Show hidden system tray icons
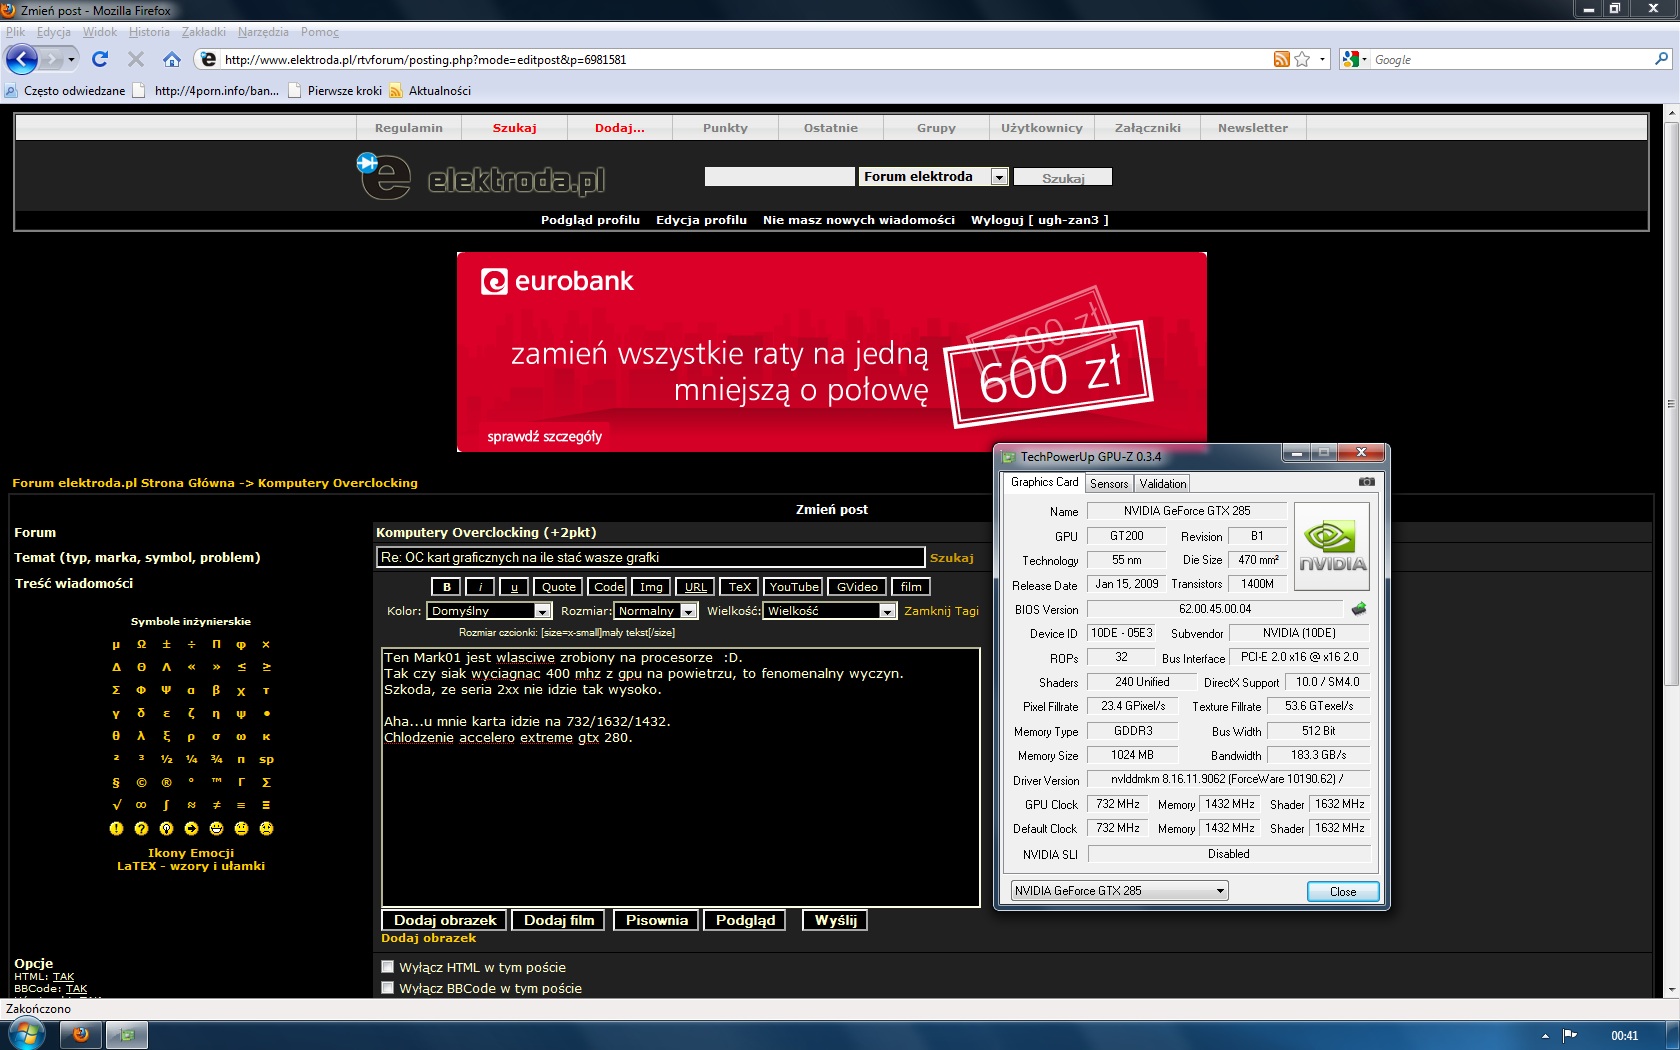The image size is (1680, 1050). [1545, 1036]
